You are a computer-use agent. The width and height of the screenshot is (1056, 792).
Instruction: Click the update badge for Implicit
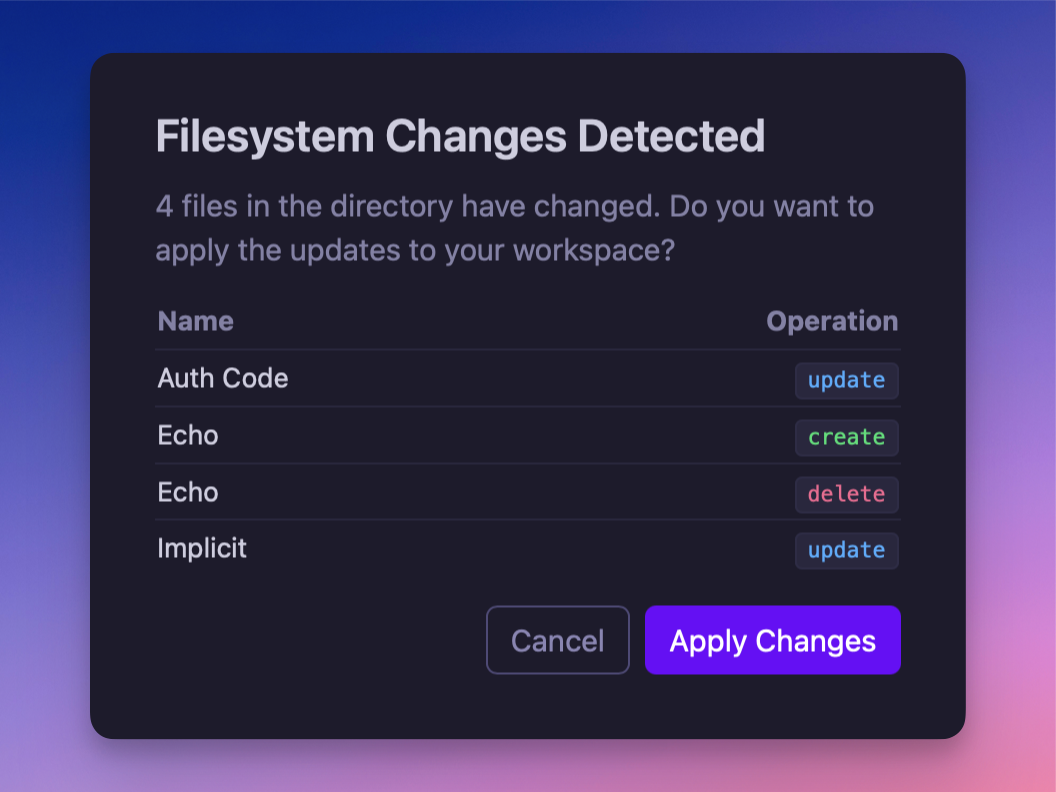846,550
